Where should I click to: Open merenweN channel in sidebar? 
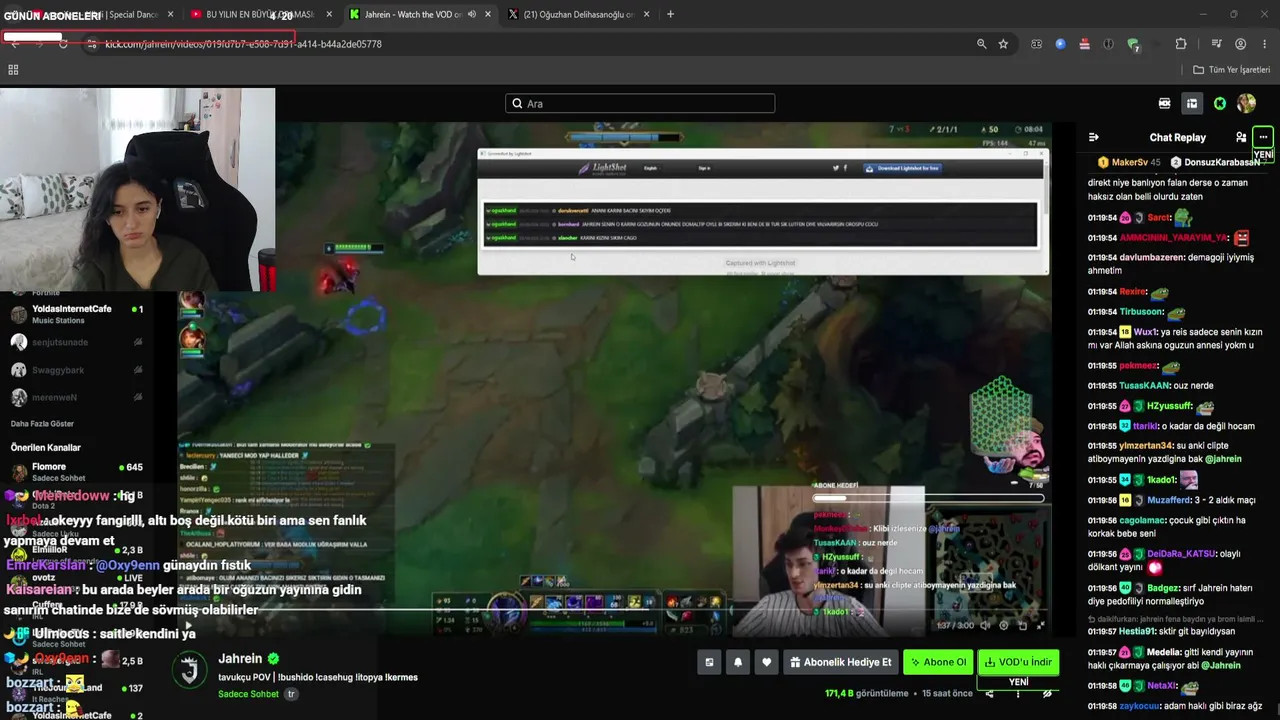tap(78, 397)
